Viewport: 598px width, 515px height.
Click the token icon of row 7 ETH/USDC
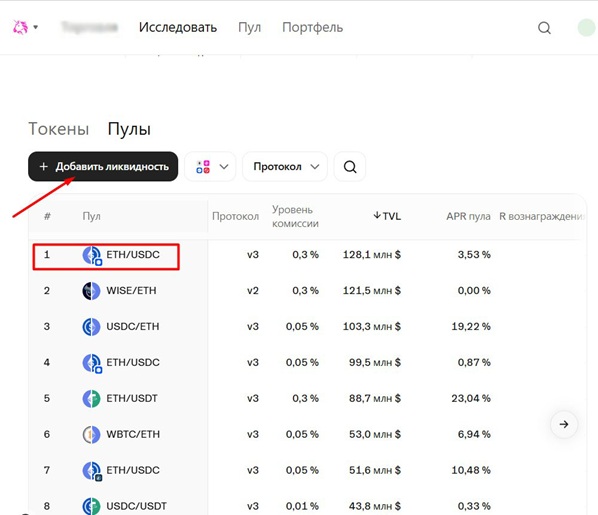click(92, 471)
